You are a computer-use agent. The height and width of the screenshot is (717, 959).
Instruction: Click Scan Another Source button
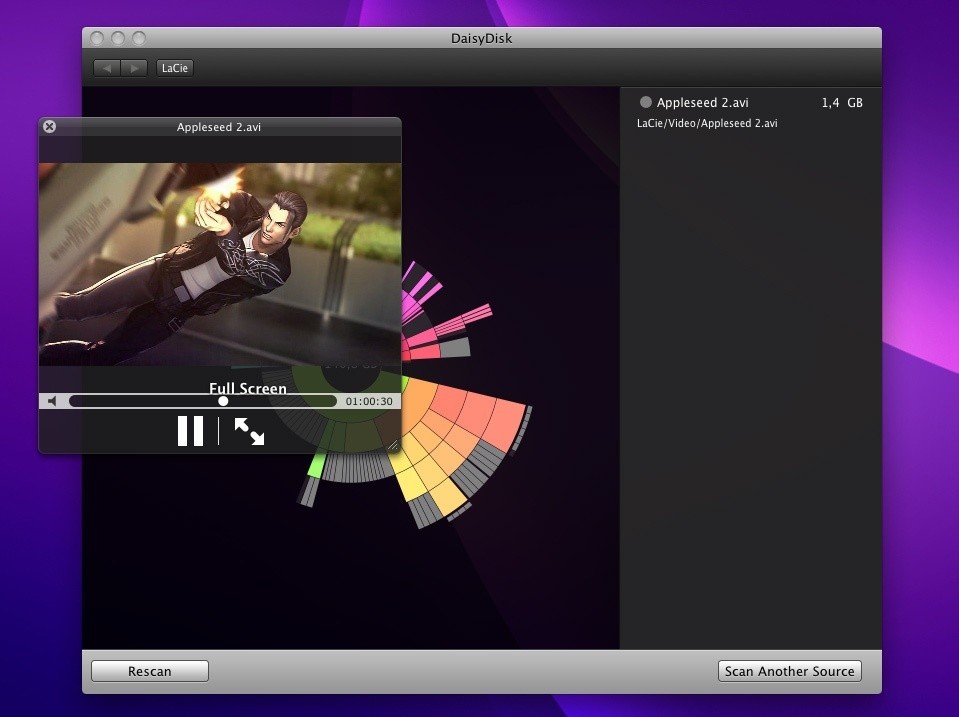point(790,671)
